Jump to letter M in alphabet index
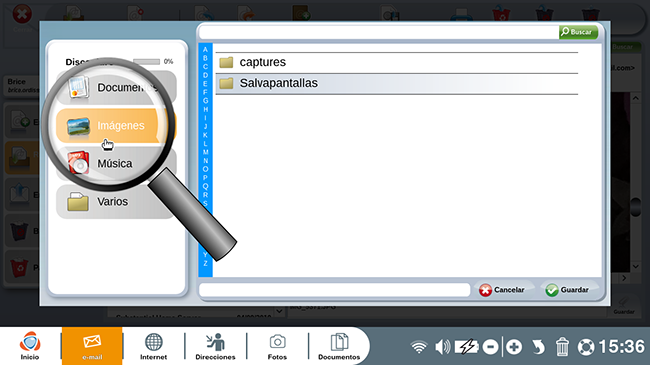 pos(205,152)
